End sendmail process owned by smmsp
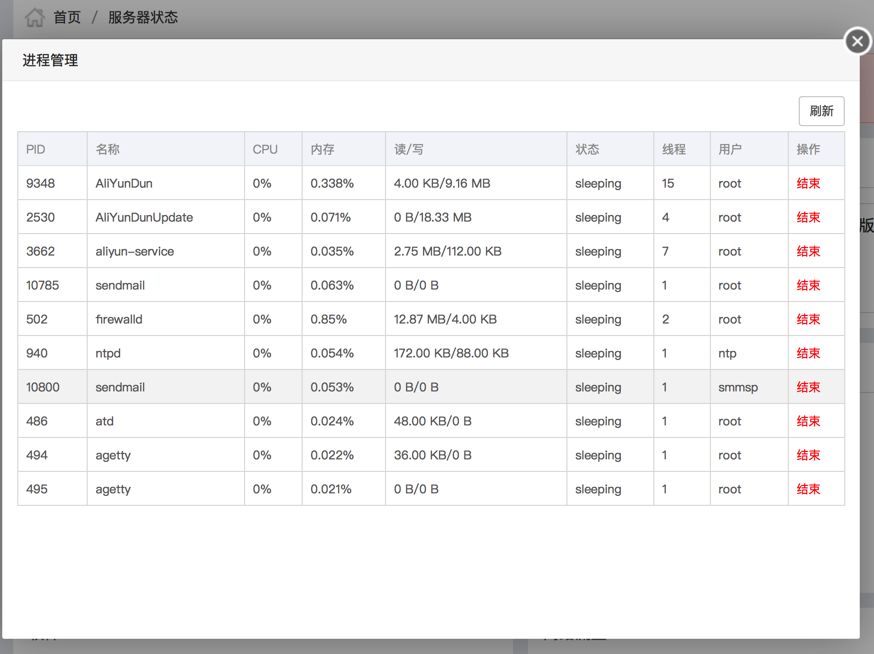 coord(808,387)
